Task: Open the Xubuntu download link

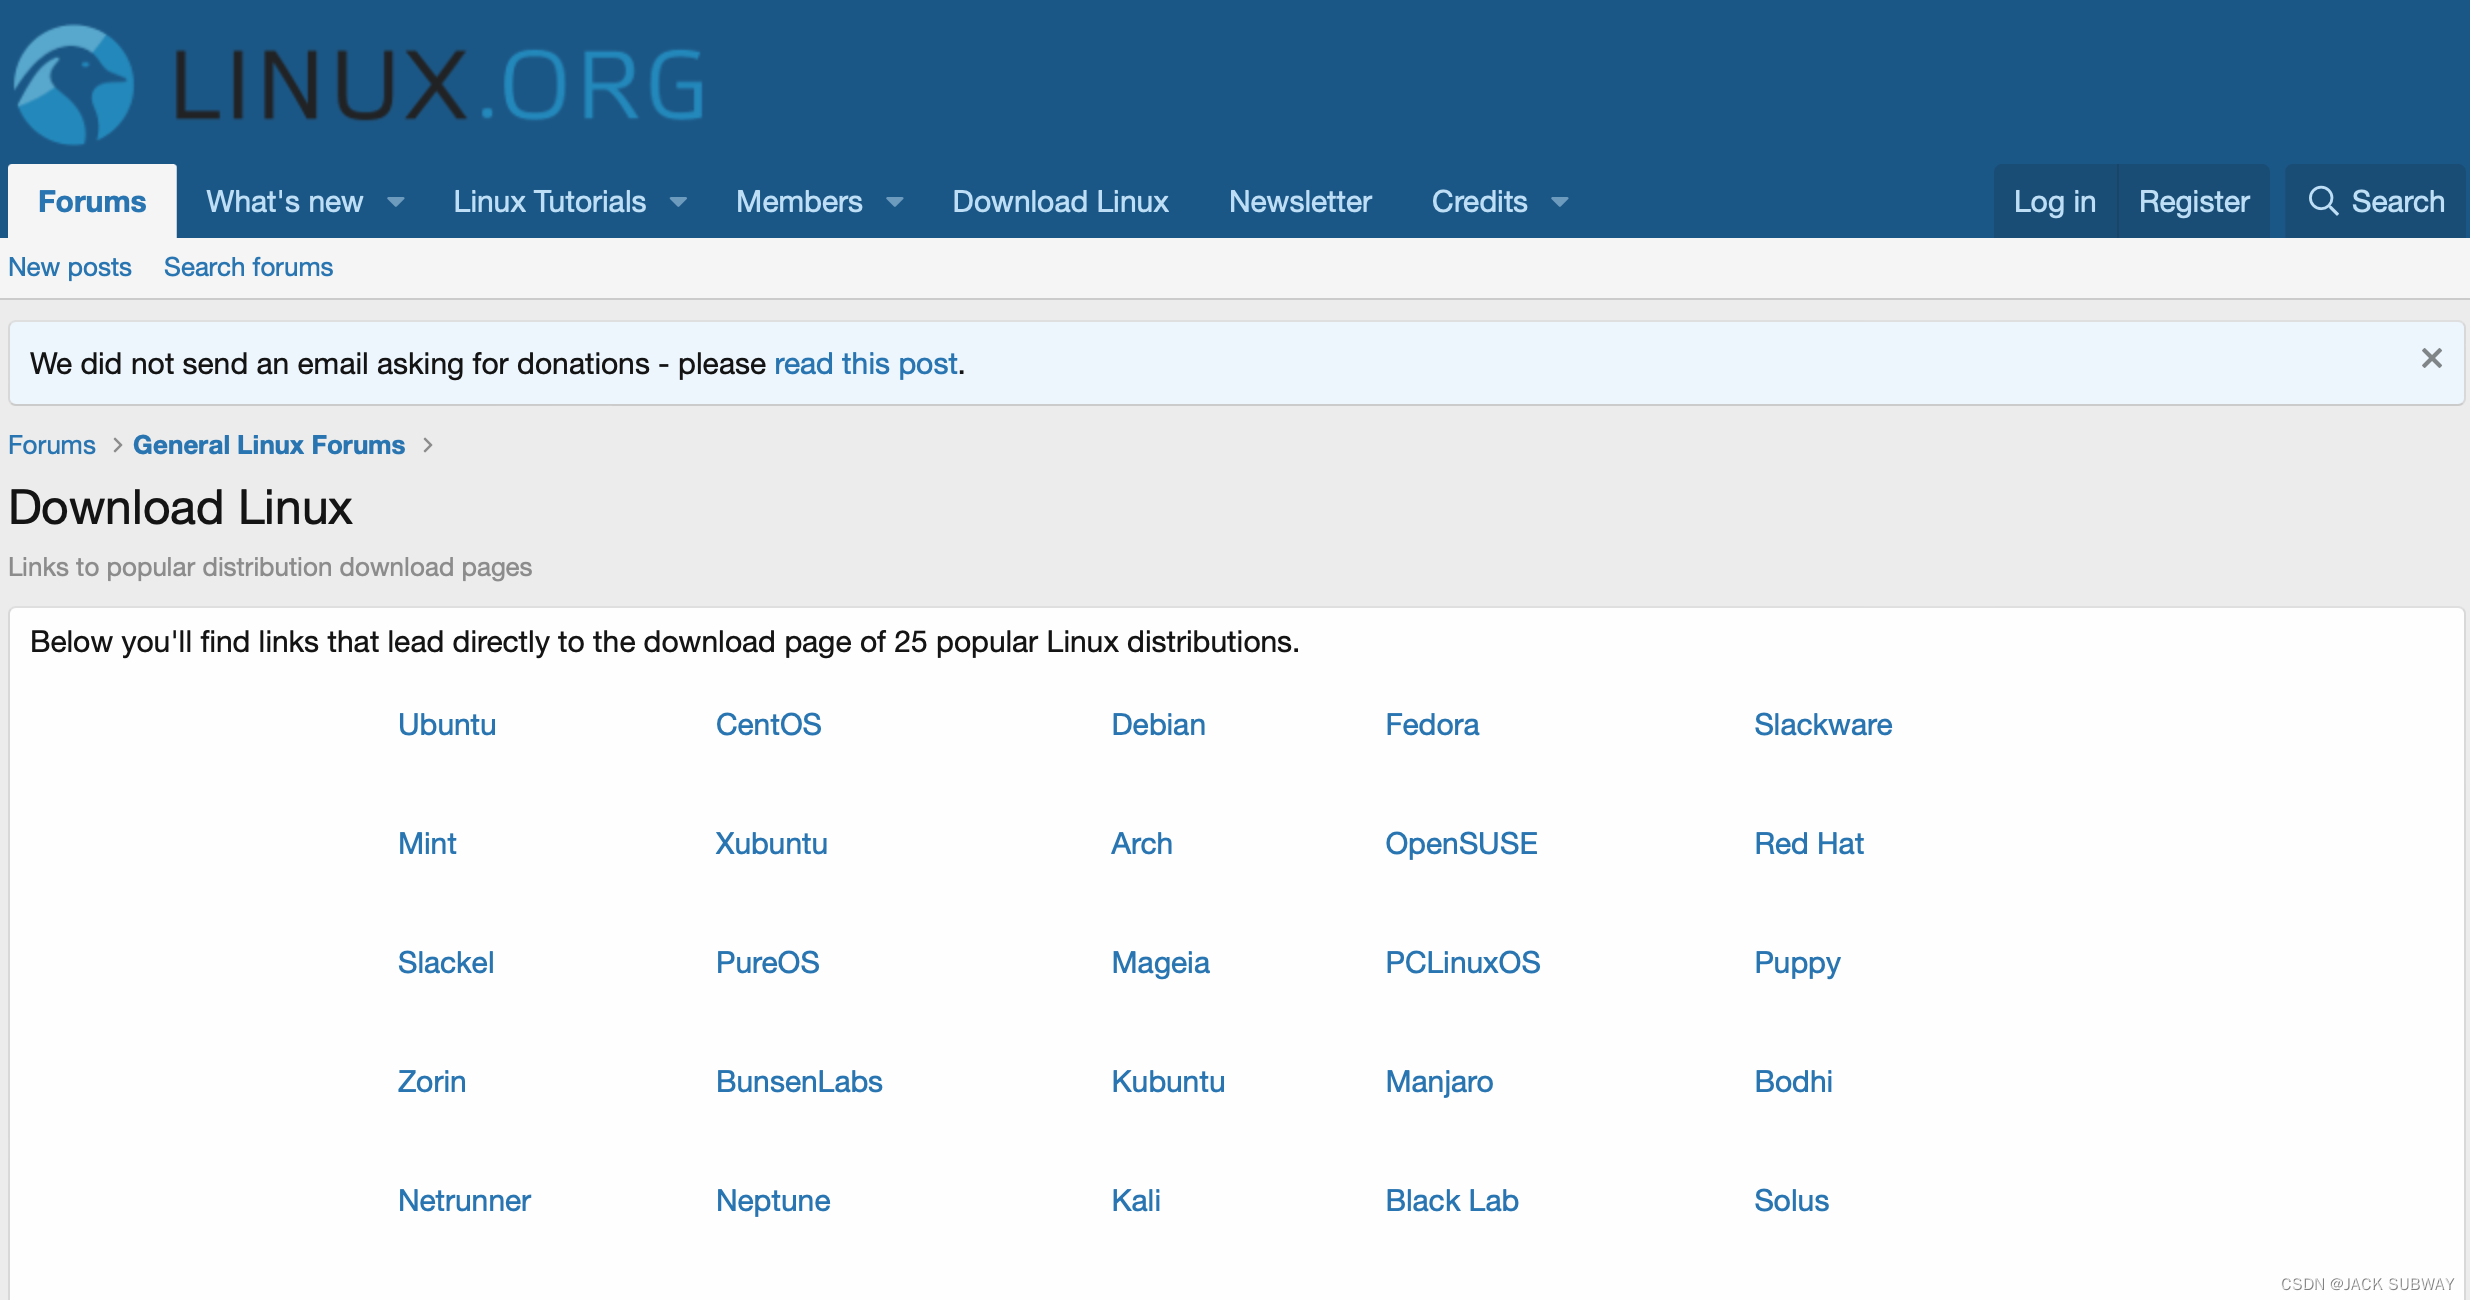Action: point(771,844)
